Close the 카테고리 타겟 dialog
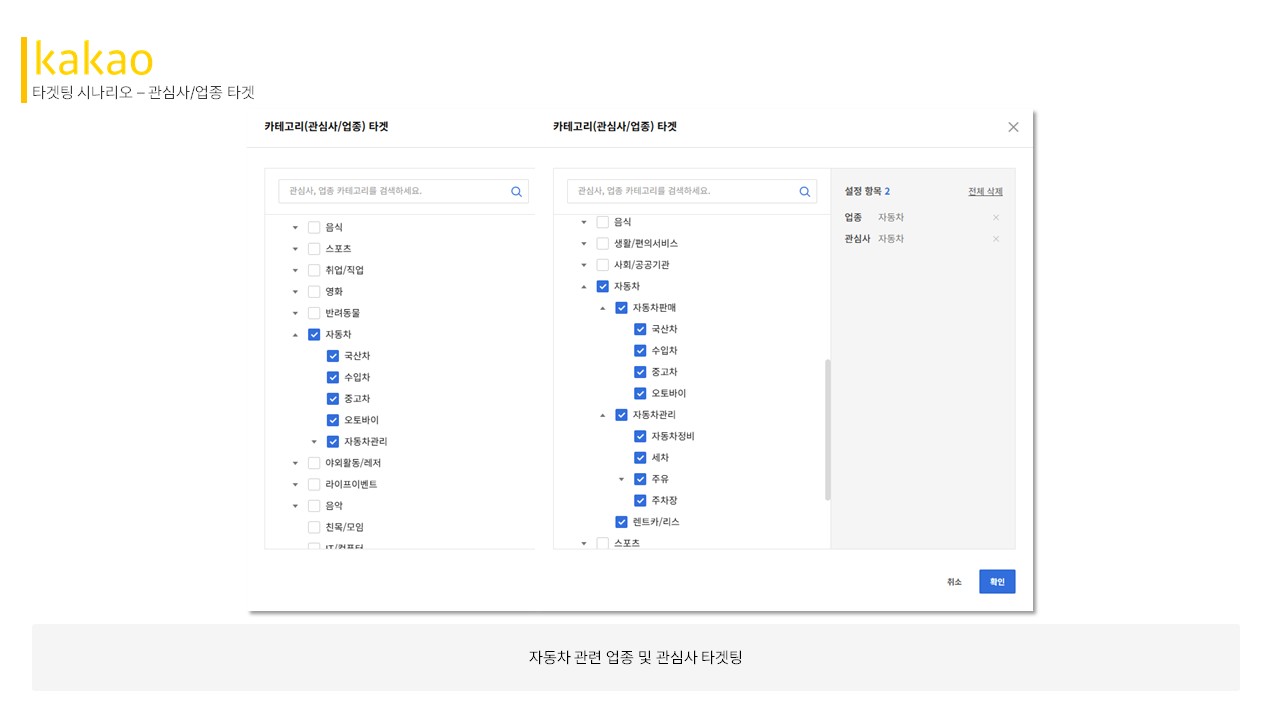Viewport: 1280px width, 720px height. coord(1013,127)
